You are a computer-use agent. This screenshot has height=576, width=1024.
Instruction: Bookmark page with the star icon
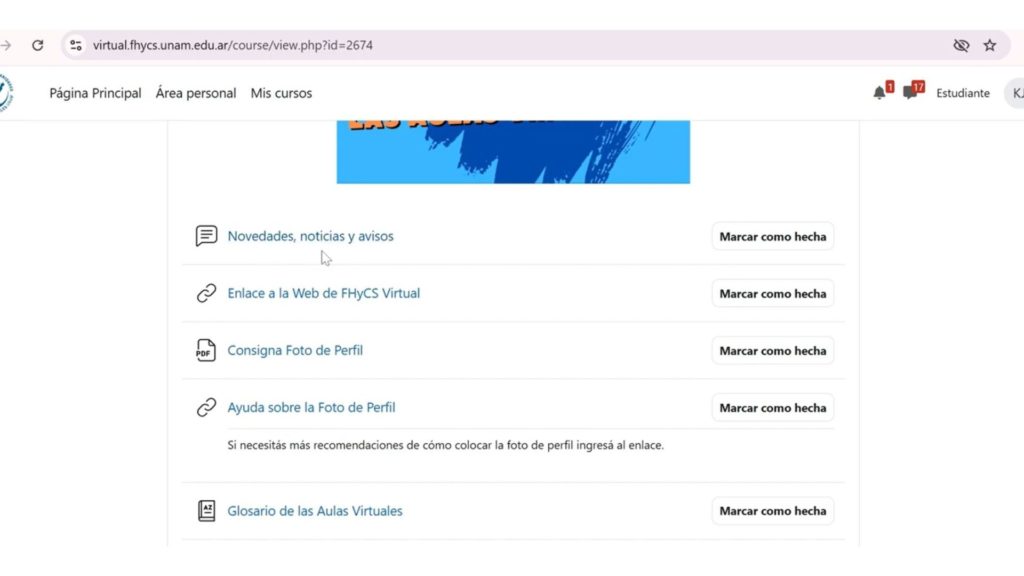tap(990, 45)
